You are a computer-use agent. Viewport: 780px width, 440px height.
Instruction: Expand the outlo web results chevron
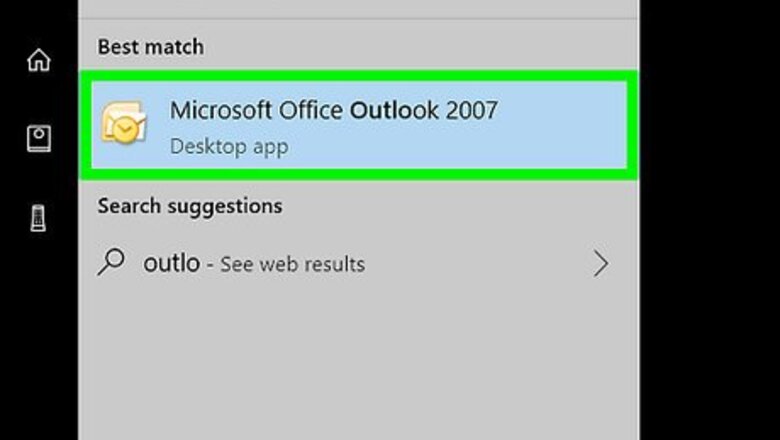click(600, 264)
